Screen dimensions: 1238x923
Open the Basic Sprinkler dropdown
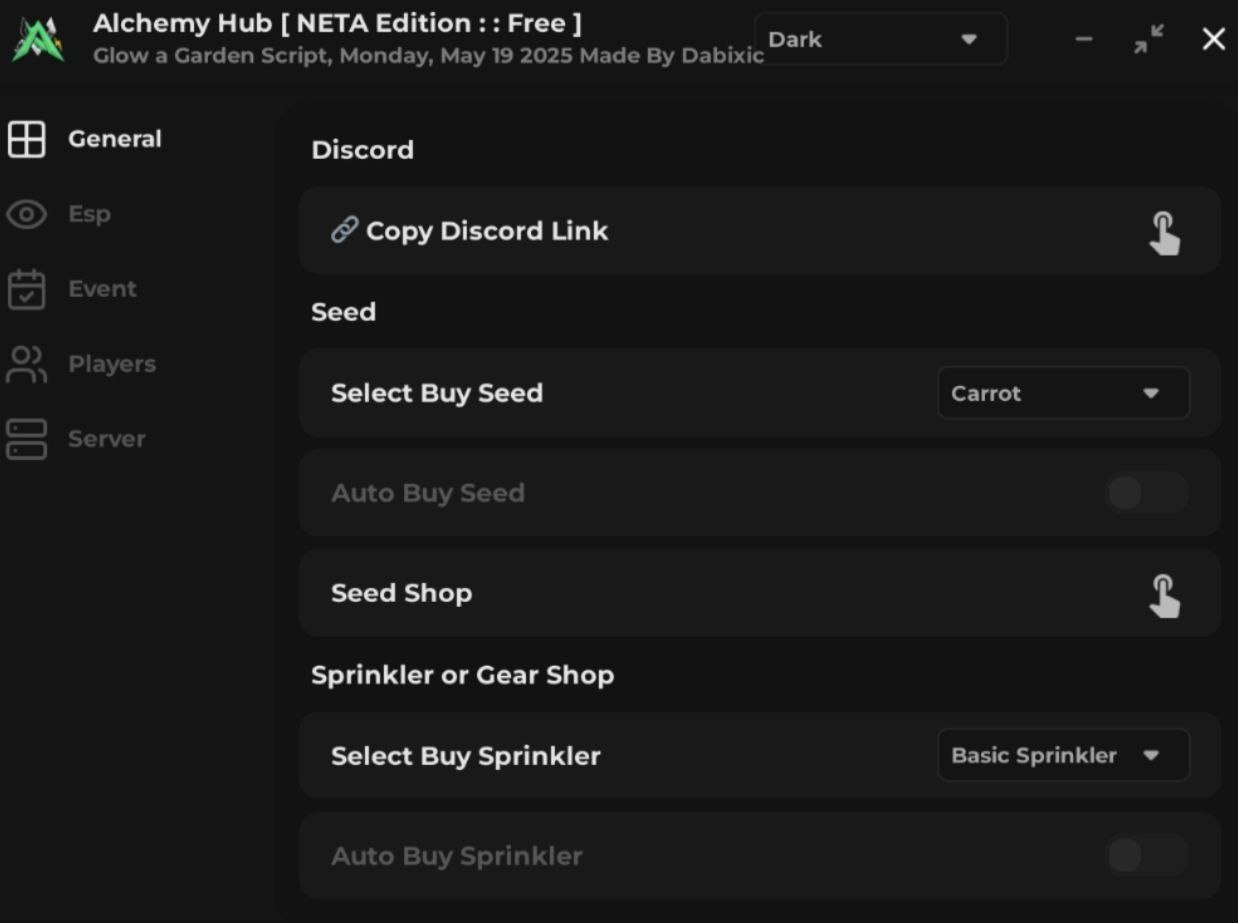(1063, 755)
